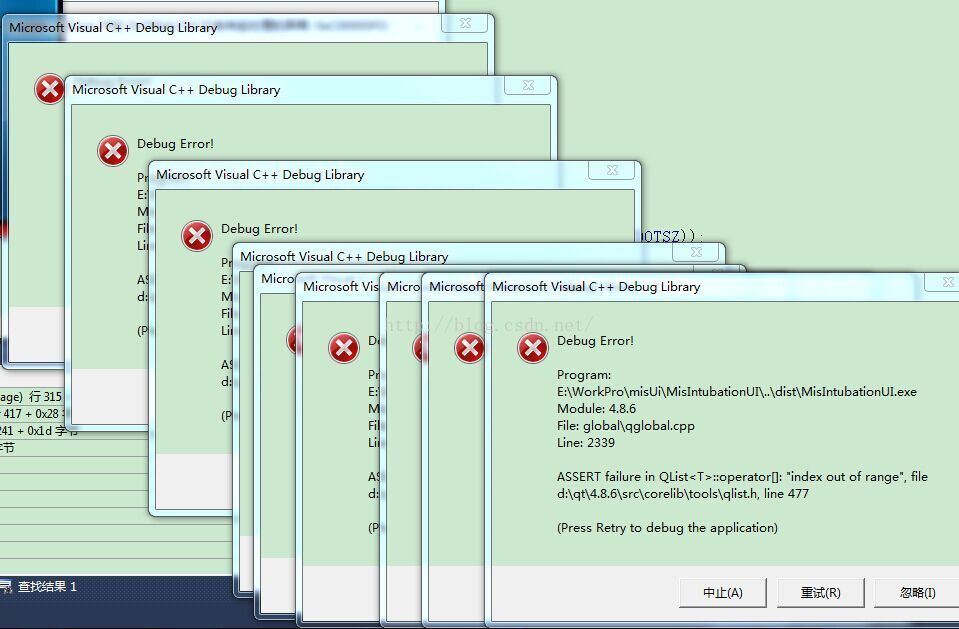Click the error icon in third dialog from back
959x629 pixels.
[197, 236]
